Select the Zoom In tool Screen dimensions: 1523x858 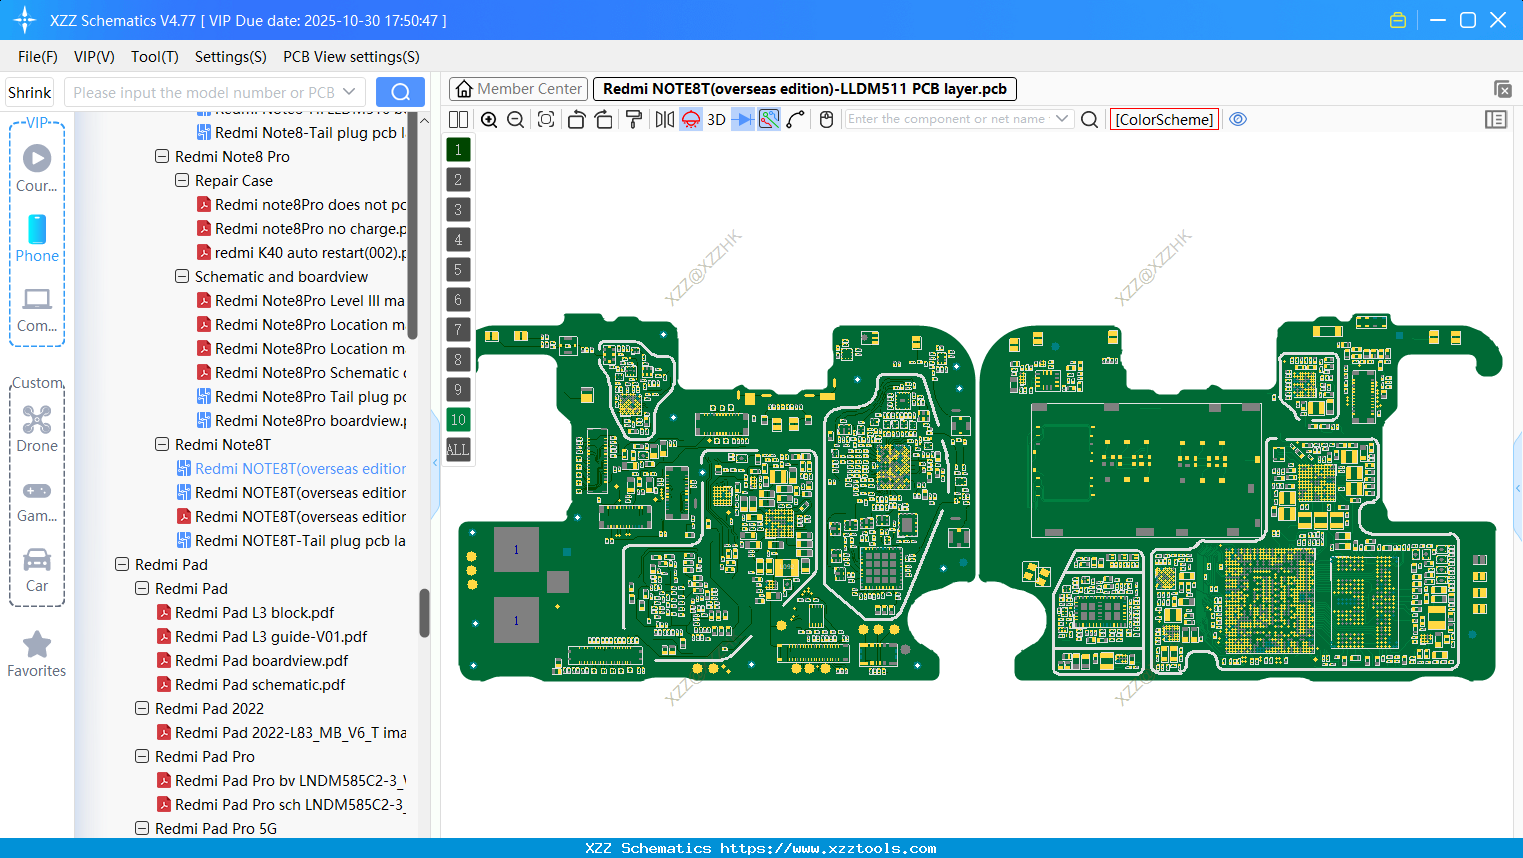(x=489, y=119)
